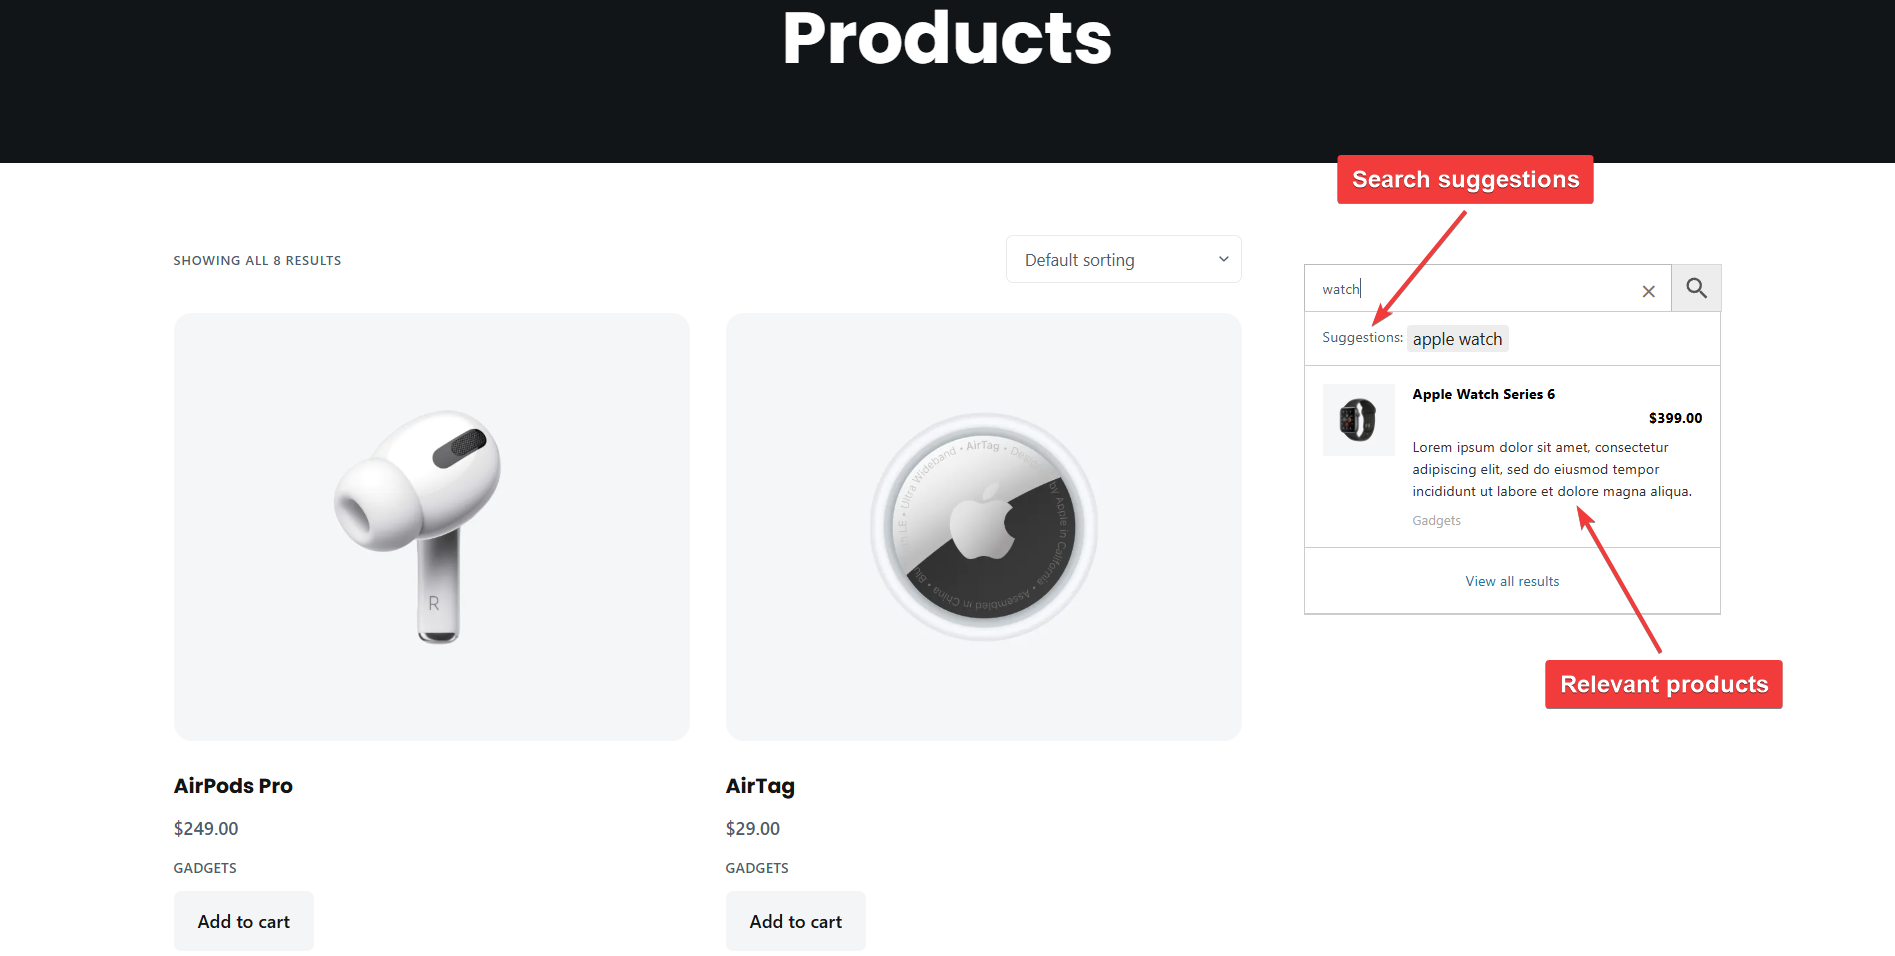
Task: Click the magnifying glass search button
Action: (x=1696, y=289)
